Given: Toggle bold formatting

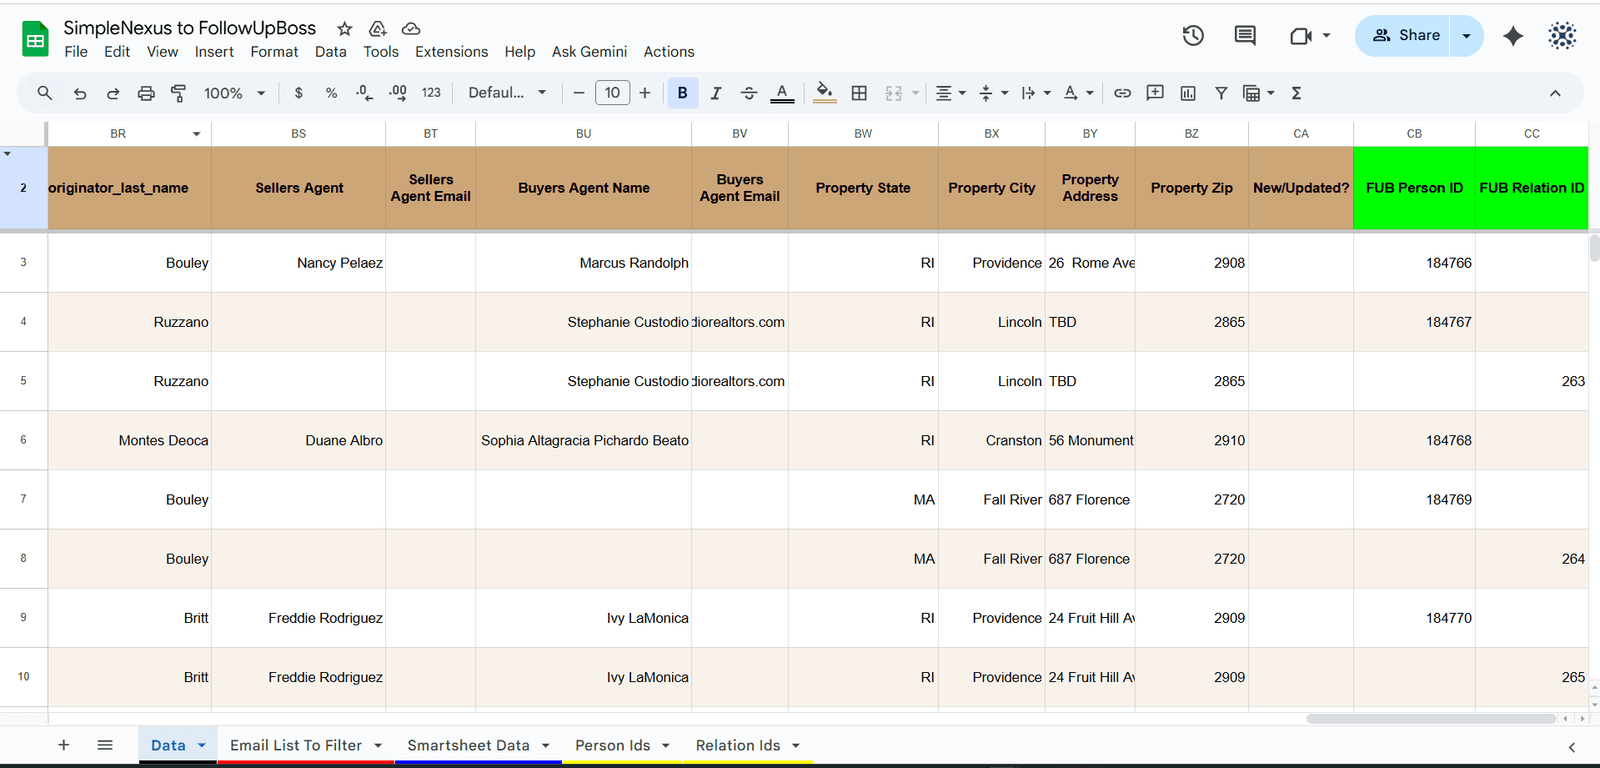Looking at the screenshot, I should click(683, 93).
